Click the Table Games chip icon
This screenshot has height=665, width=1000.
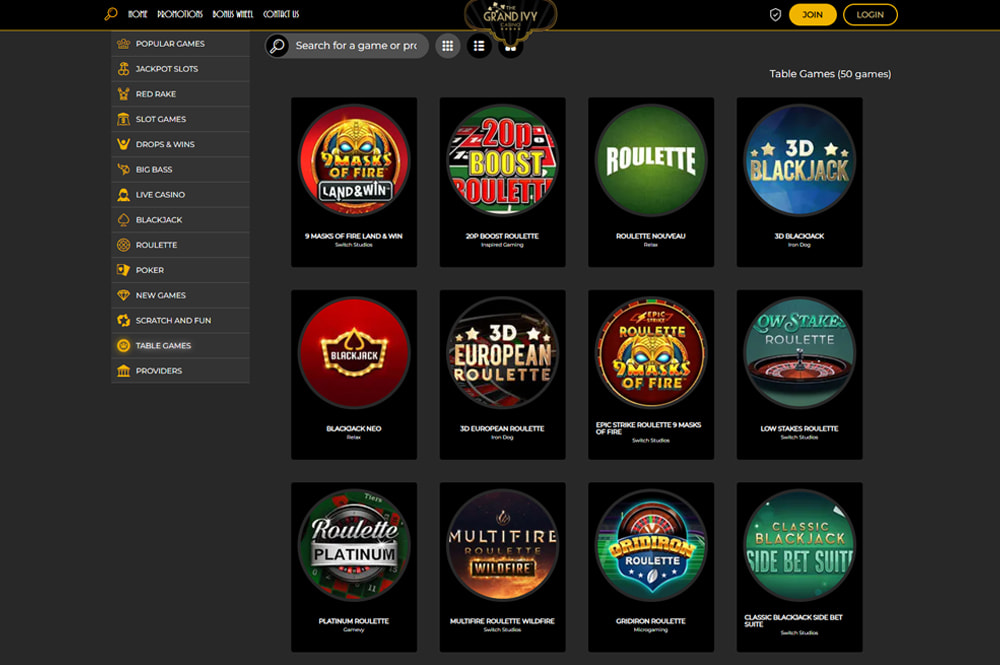(124, 346)
